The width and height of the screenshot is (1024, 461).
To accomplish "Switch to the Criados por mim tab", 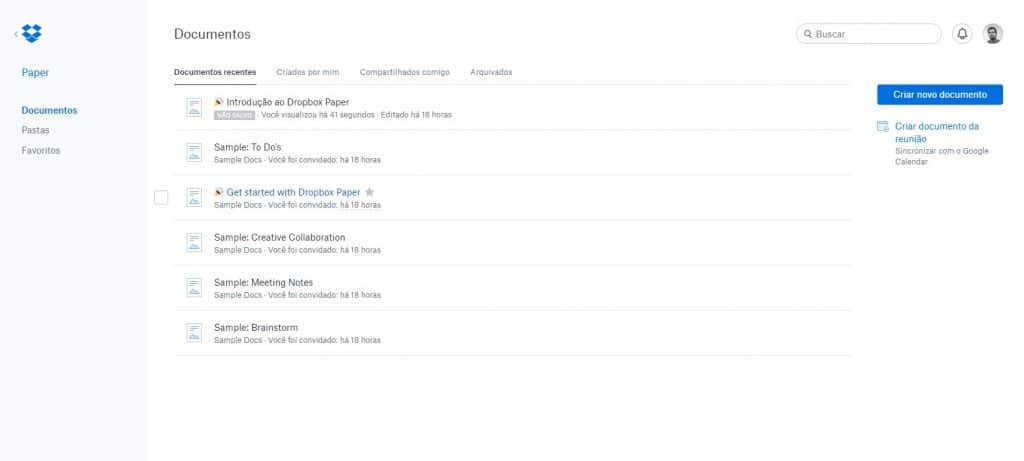I will (307, 72).
